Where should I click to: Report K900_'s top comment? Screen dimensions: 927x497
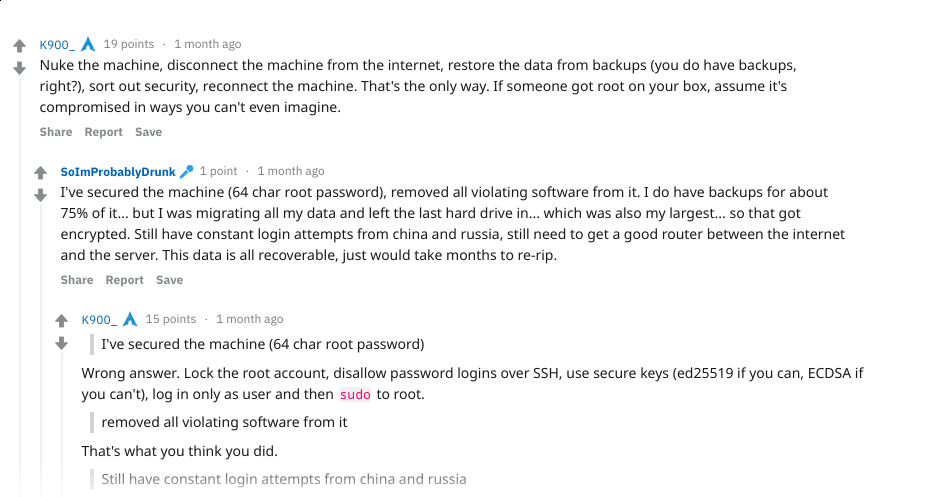(103, 132)
